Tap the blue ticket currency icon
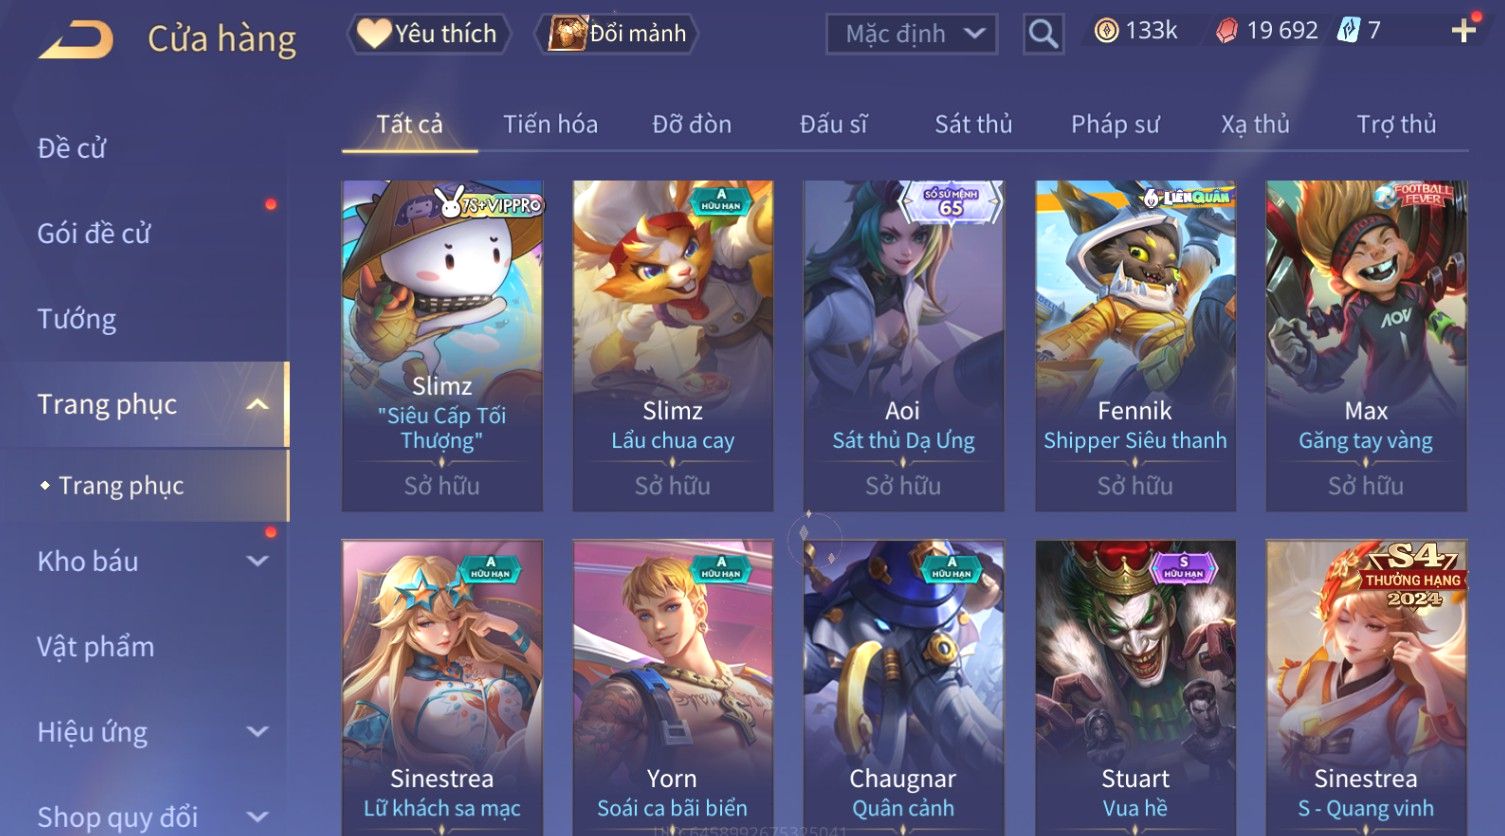Viewport: 1505px width, 836px height. tap(1348, 31)
